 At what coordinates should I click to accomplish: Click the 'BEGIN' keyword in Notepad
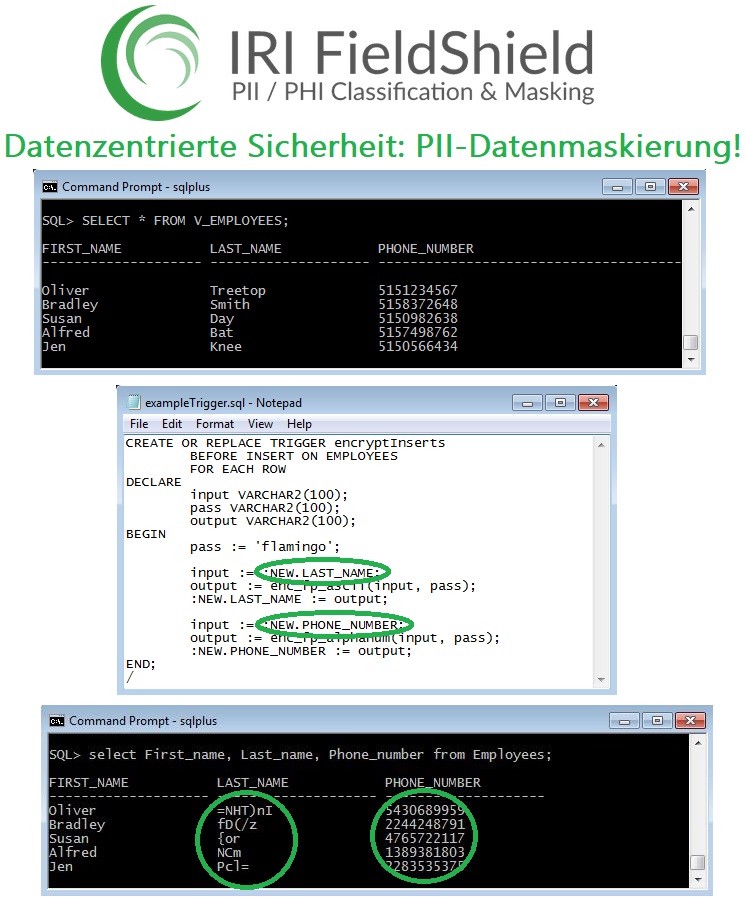pos(146,534)
